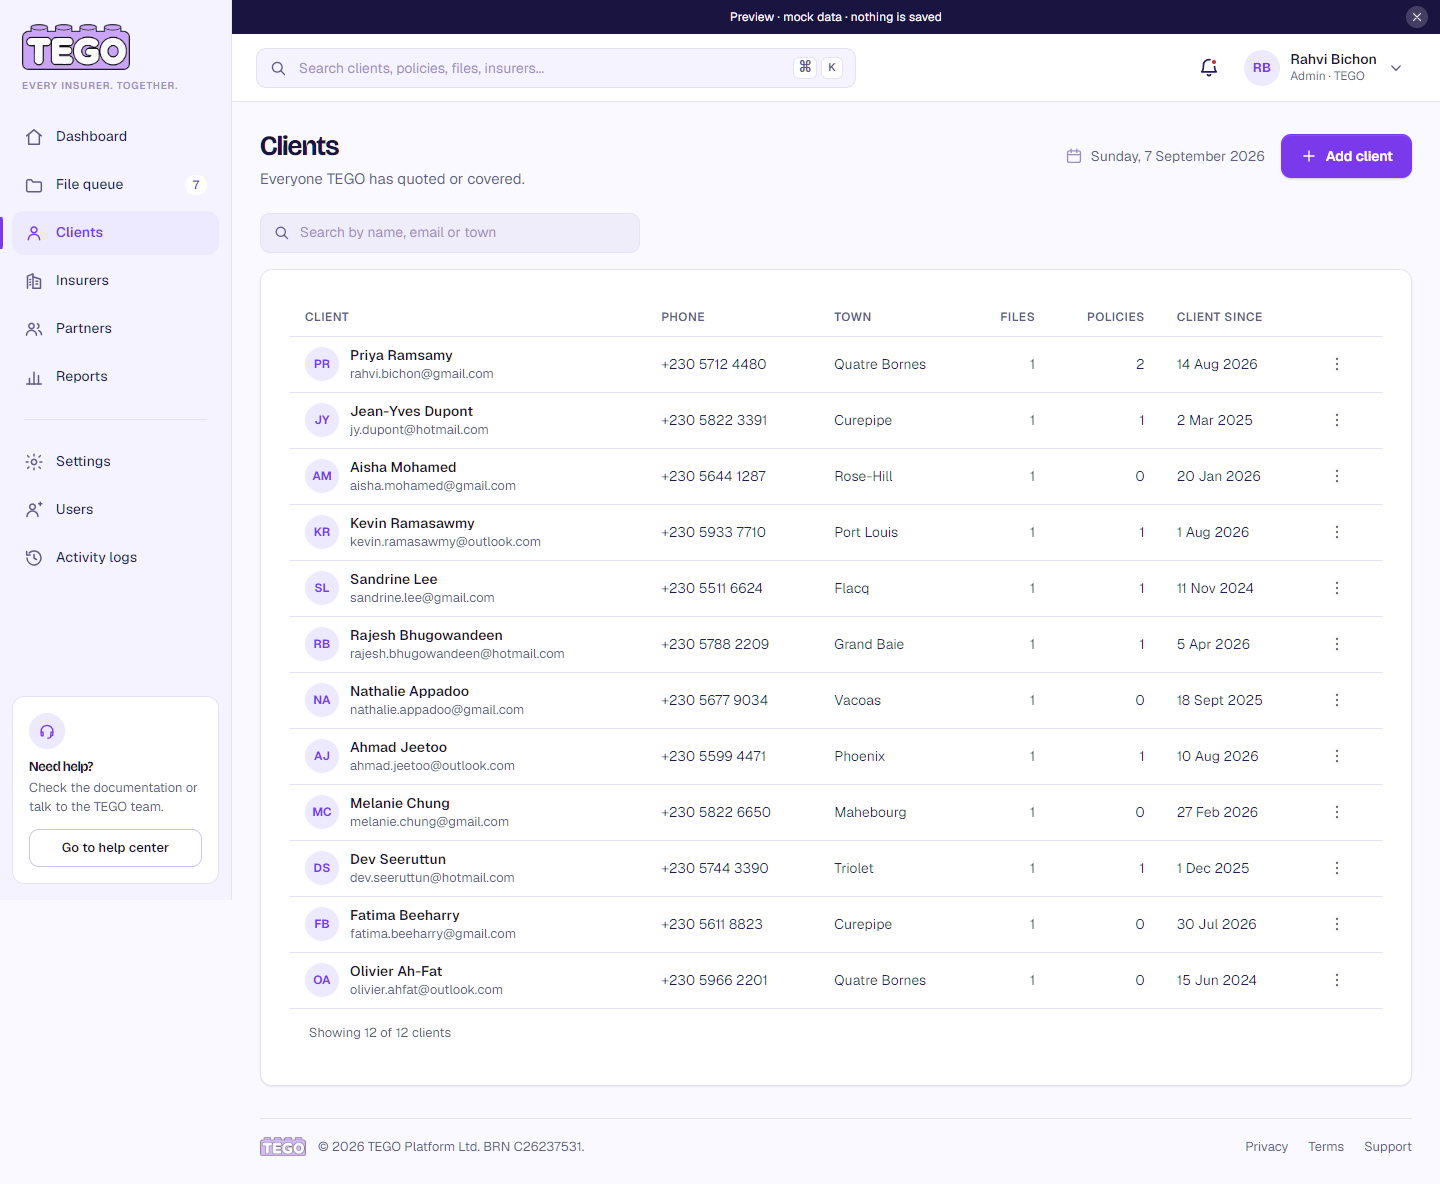The image size is (1440, 1184).
Task: Open row actions for Dev Seeruttun
Action: 1336,868
